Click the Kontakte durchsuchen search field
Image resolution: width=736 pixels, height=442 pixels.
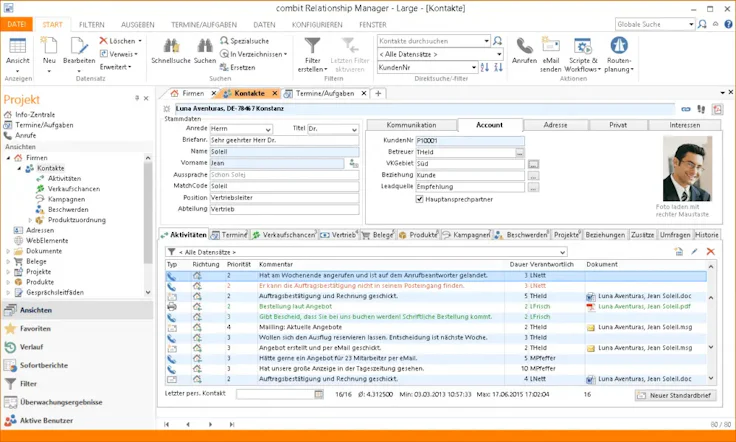pos(430,41)
